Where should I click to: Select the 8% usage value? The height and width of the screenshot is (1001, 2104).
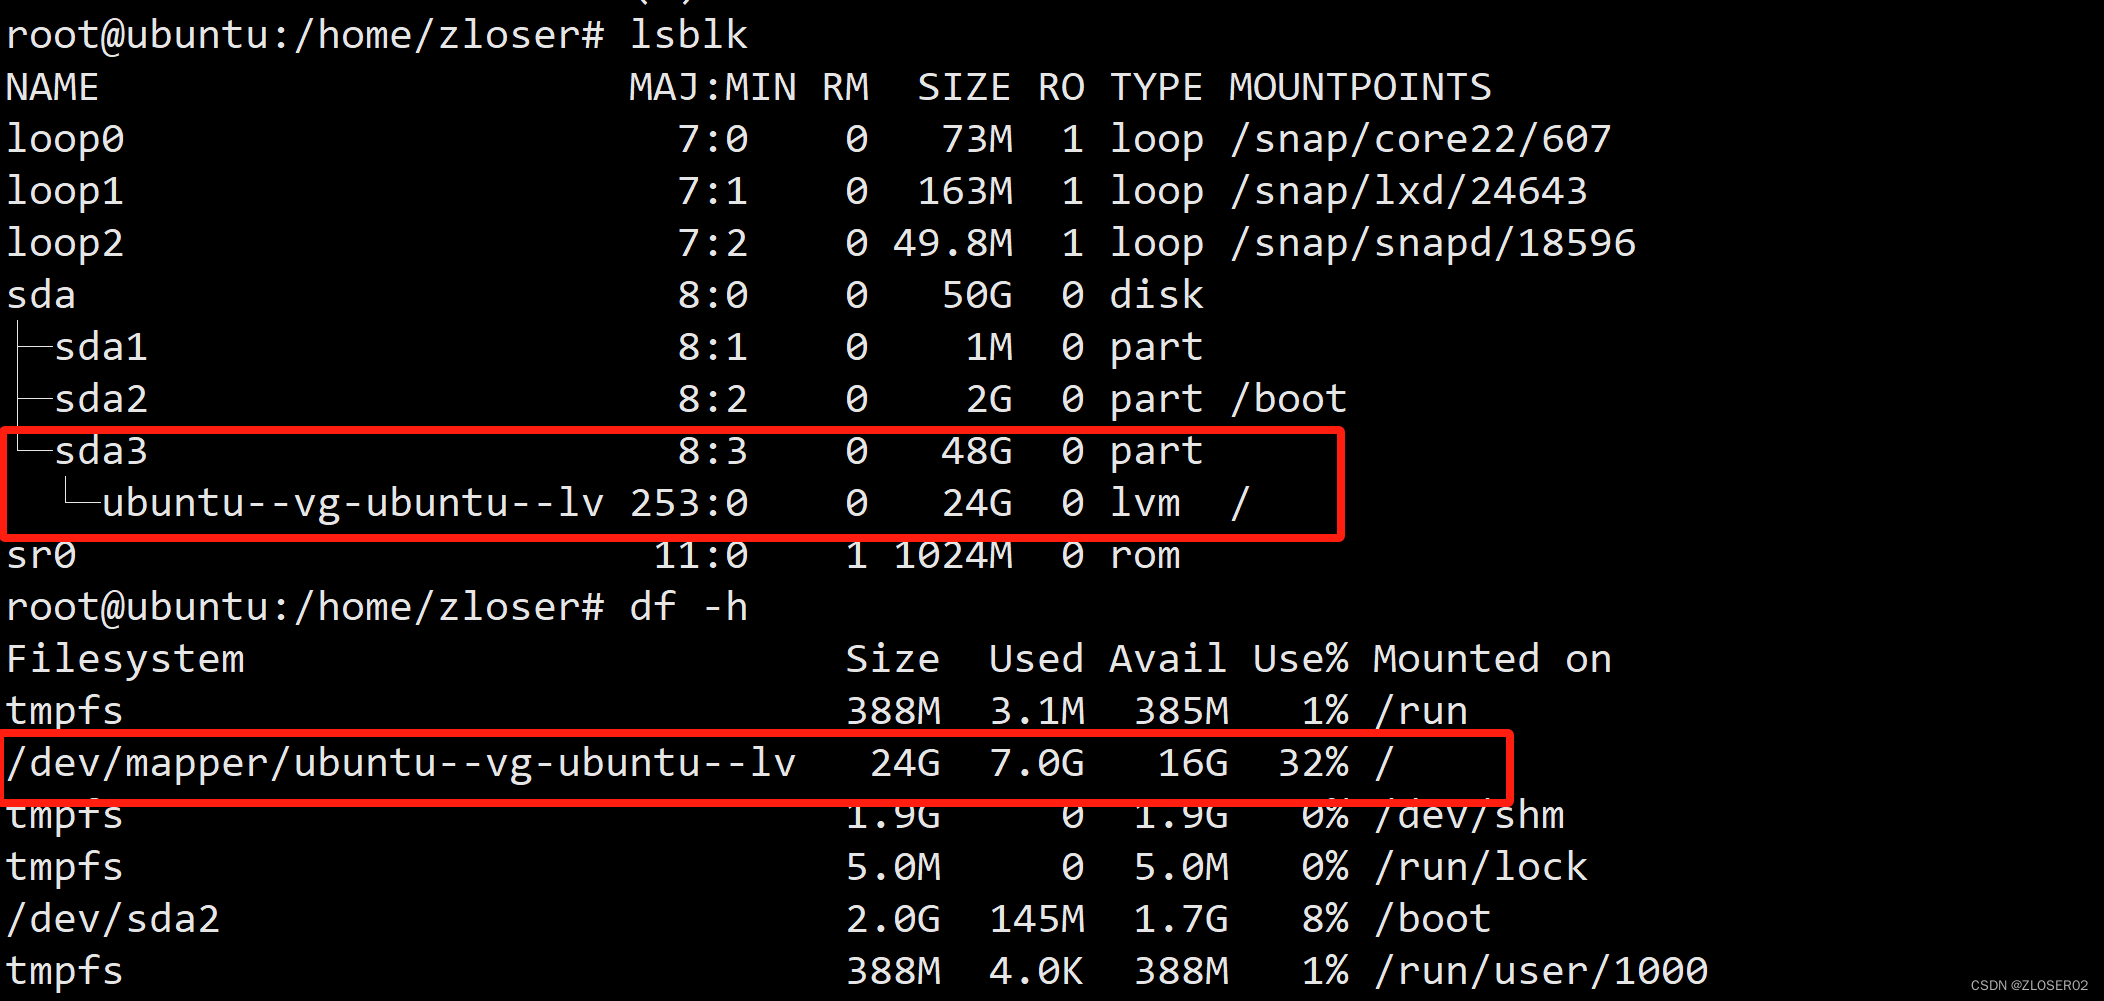coord(1325,919)
